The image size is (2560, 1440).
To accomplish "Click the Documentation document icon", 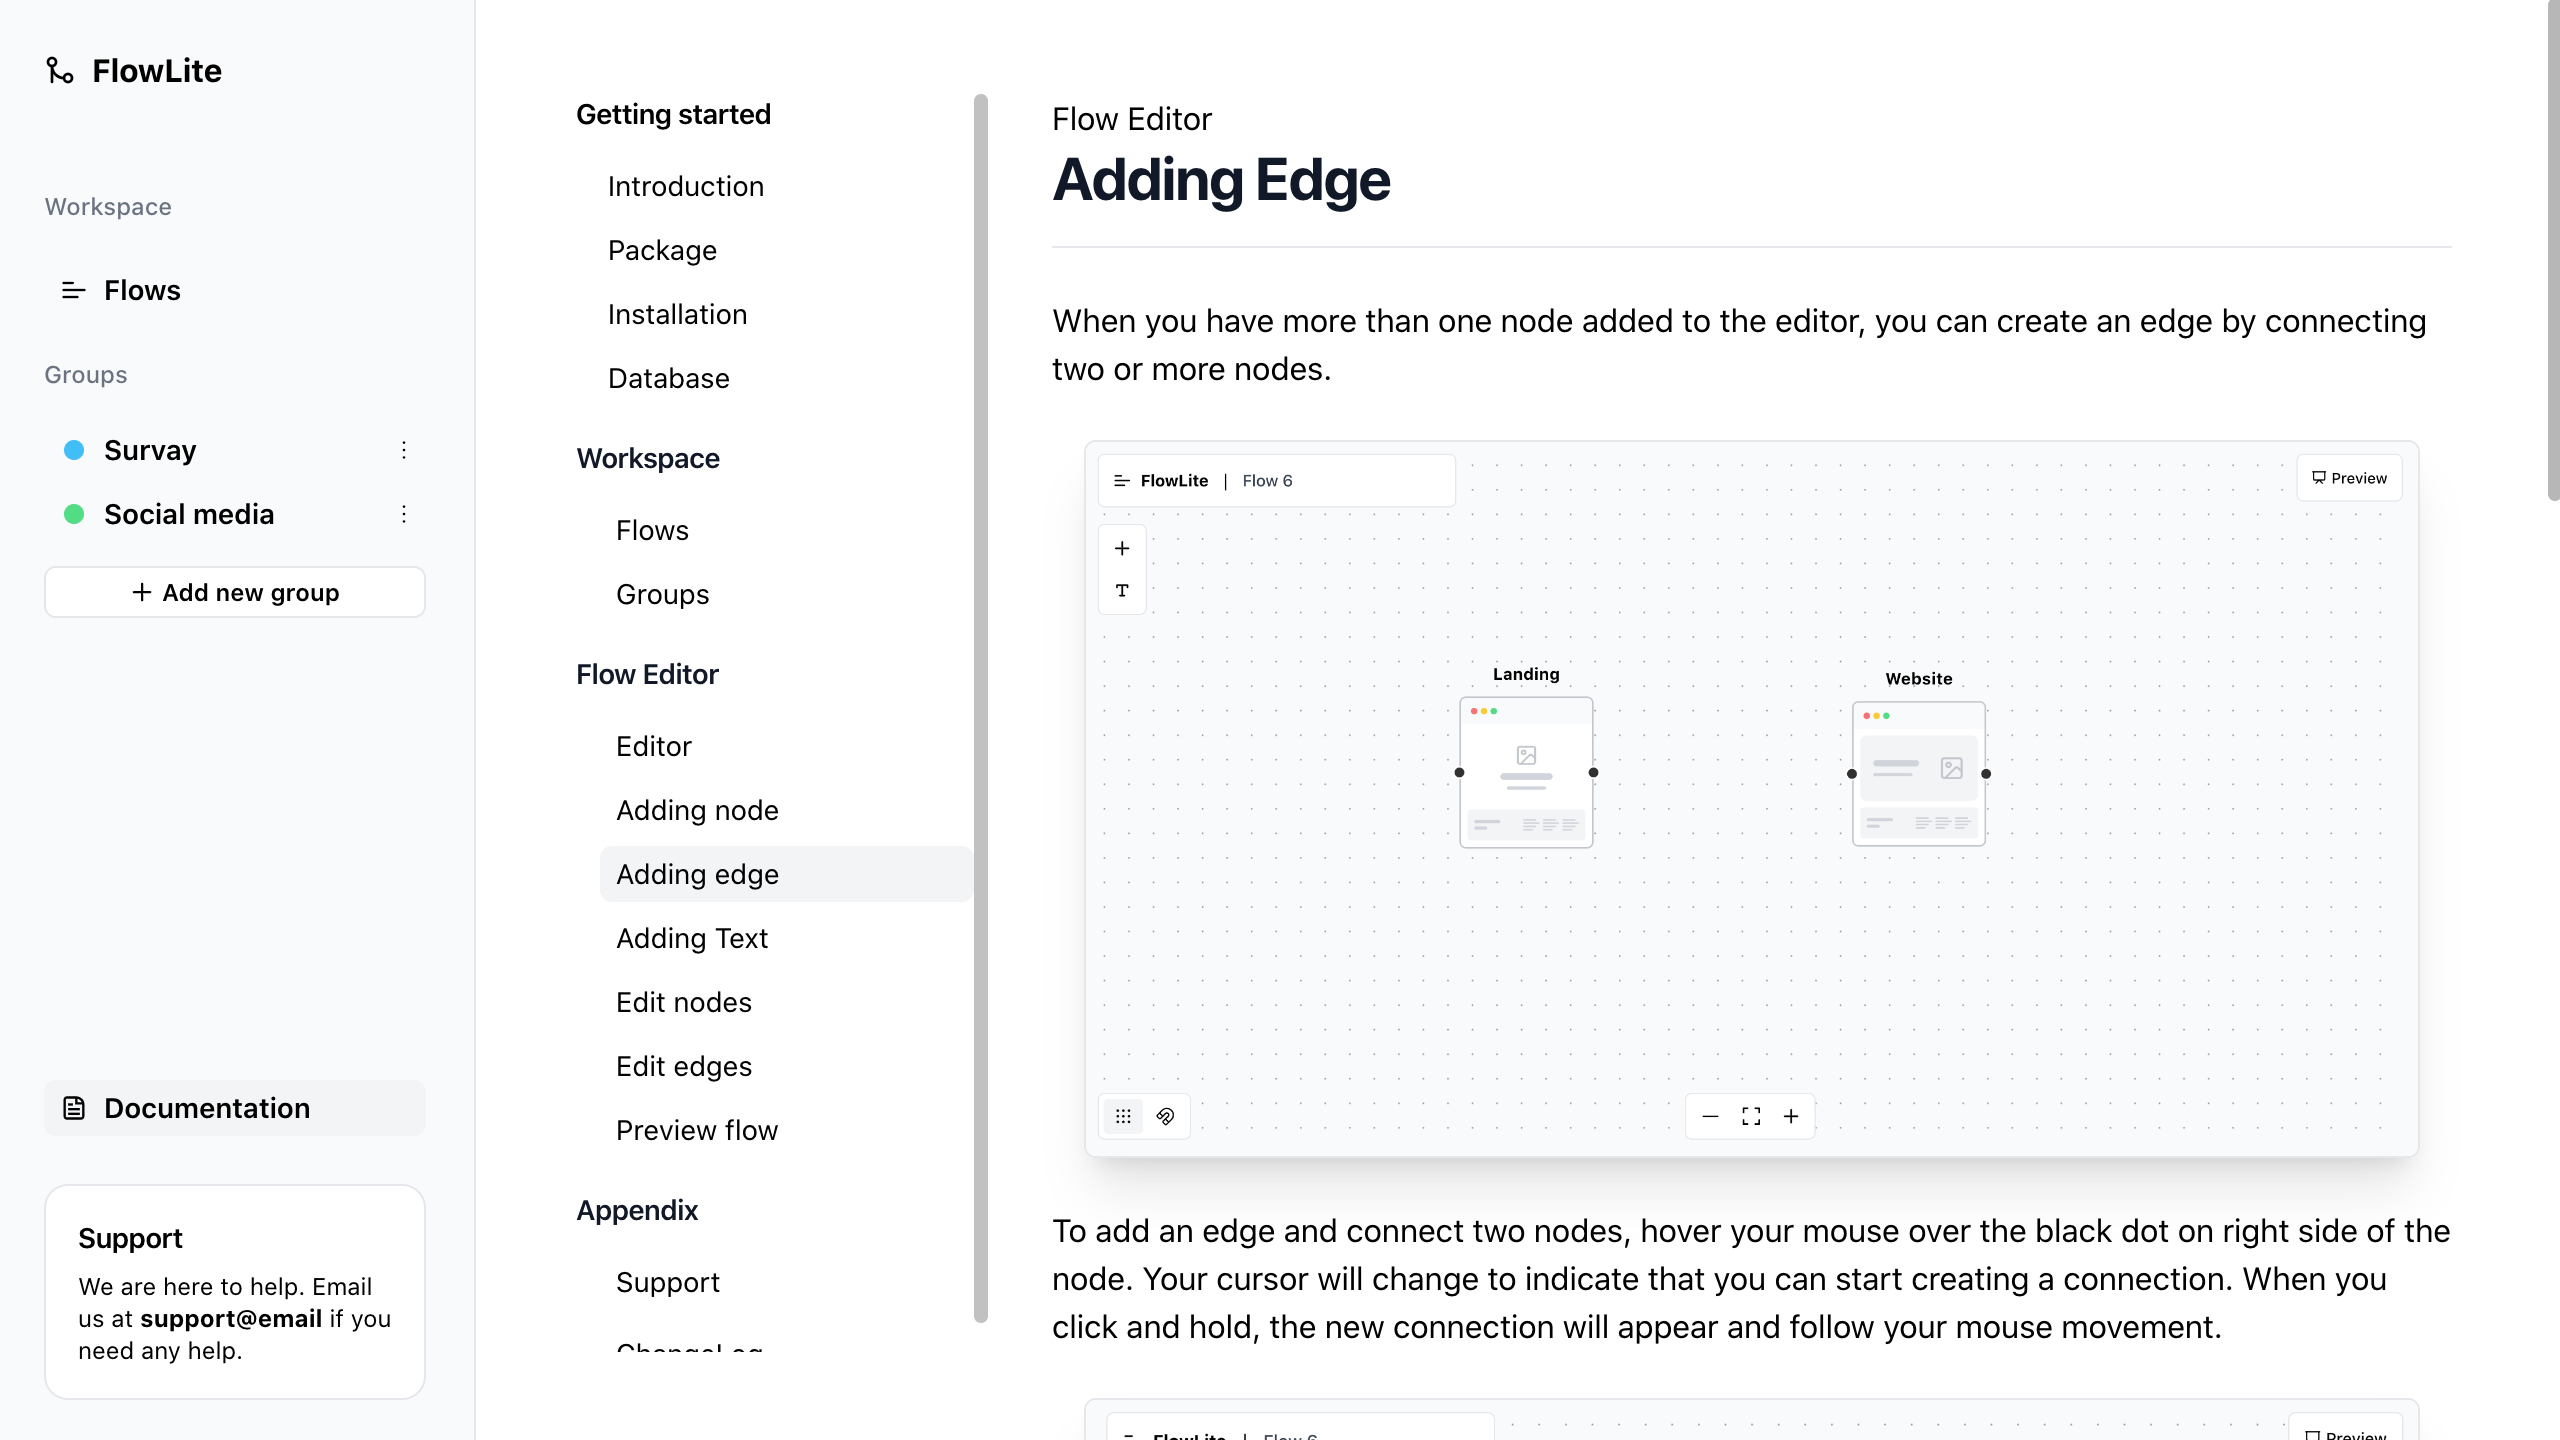I will click(75, 1107).
